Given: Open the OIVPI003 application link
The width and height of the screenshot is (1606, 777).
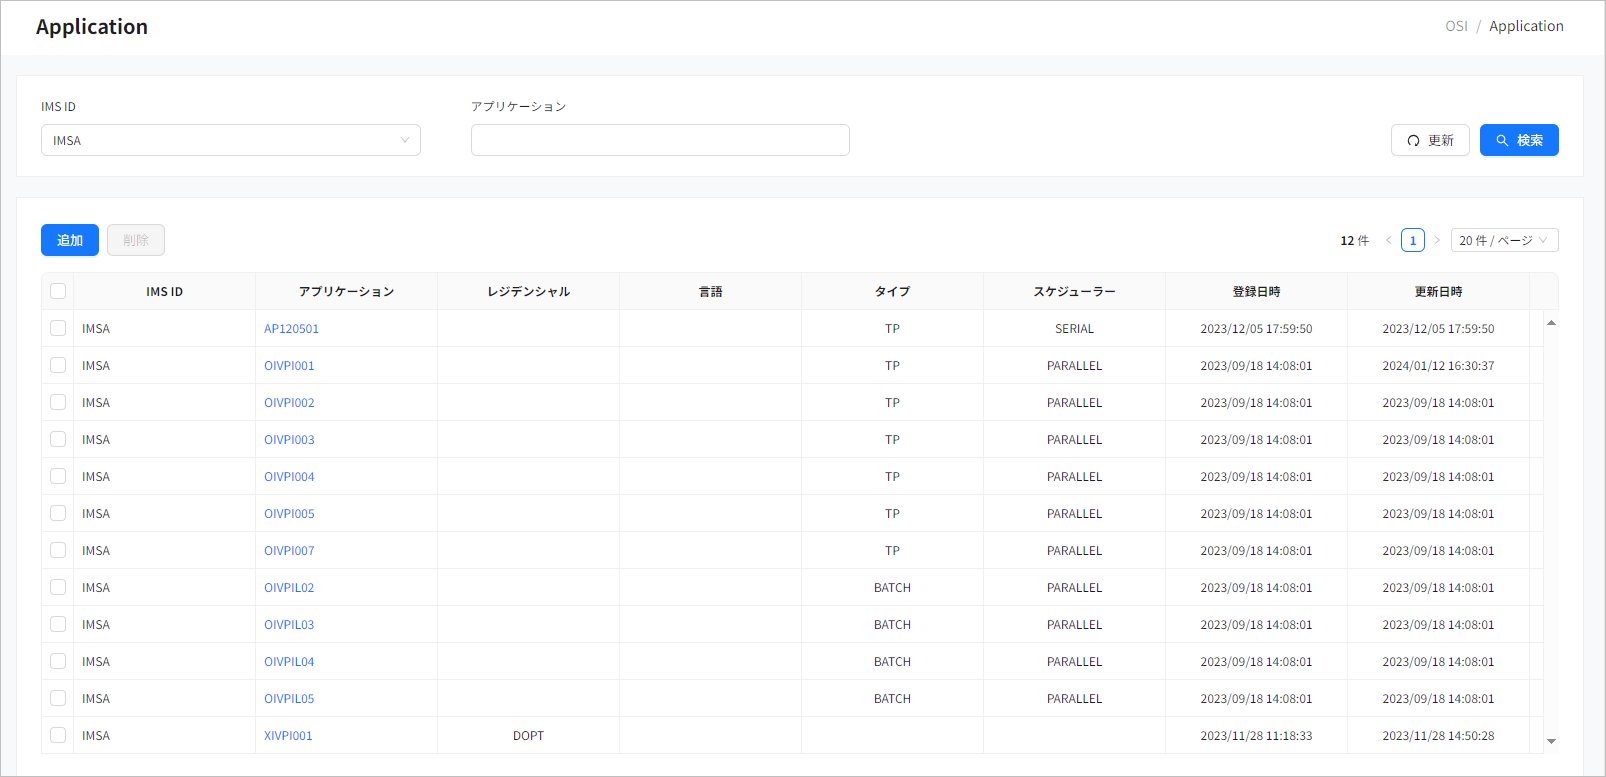Looking at the screenshot, I should [289, 440].
